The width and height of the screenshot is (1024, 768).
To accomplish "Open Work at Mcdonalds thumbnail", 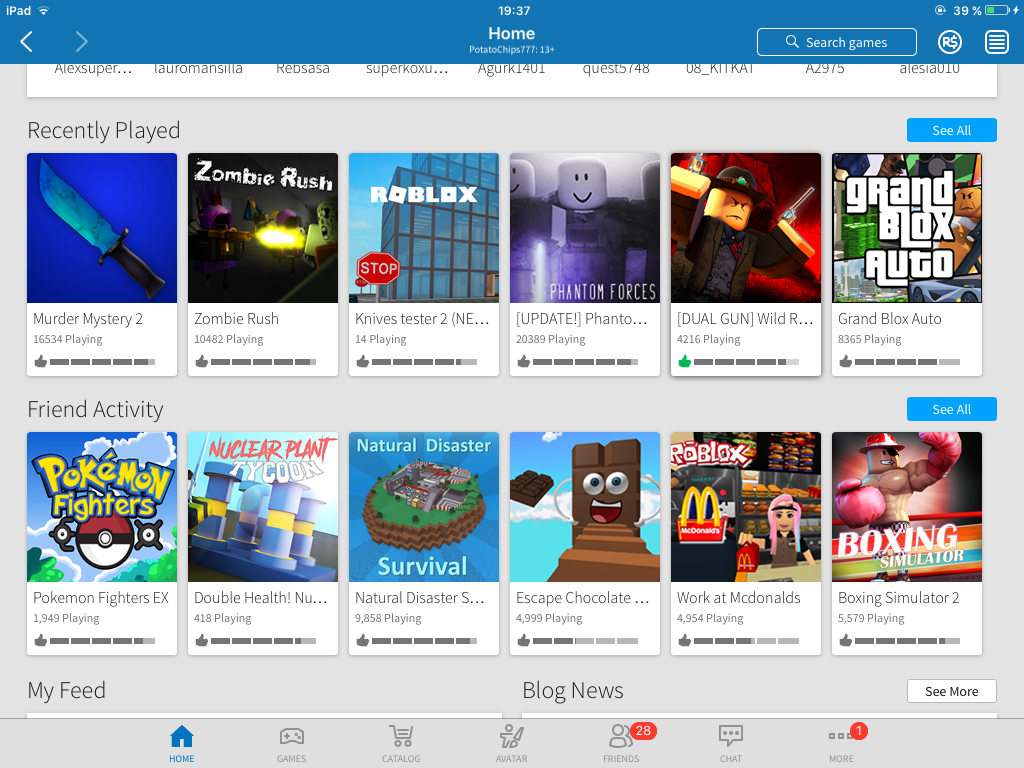I will 746,507.
